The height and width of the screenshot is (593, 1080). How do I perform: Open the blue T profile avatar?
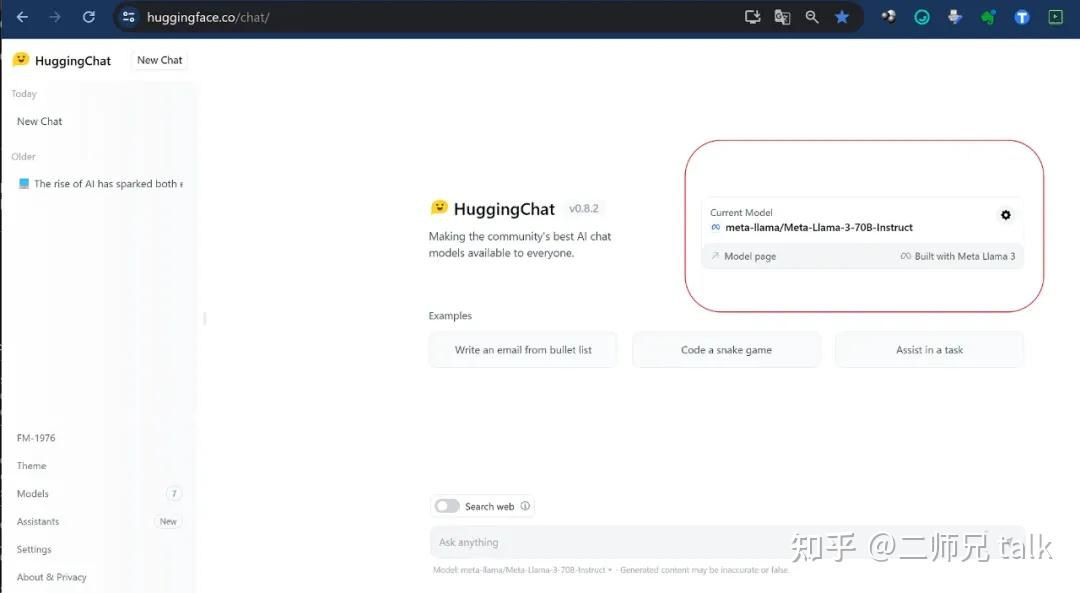[x=1021, y=17]
